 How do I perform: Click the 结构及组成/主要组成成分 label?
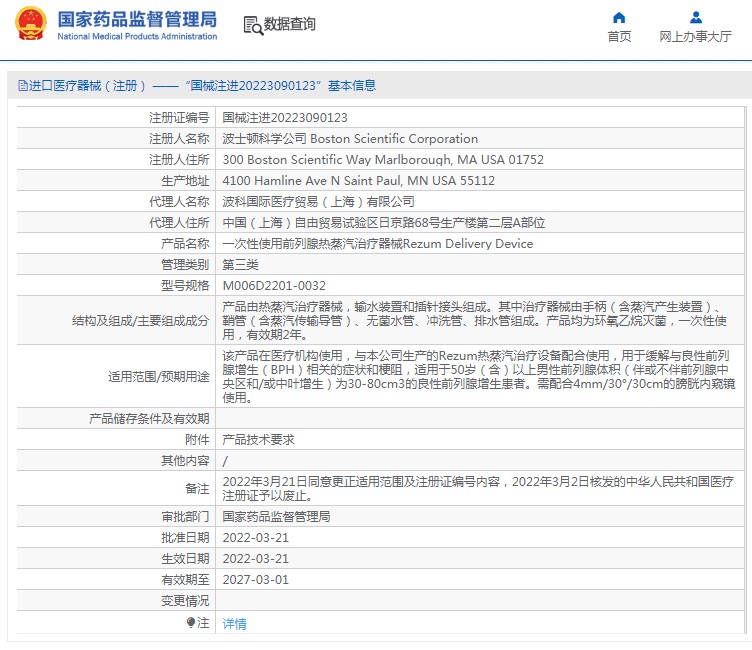(x=141, y=321)
